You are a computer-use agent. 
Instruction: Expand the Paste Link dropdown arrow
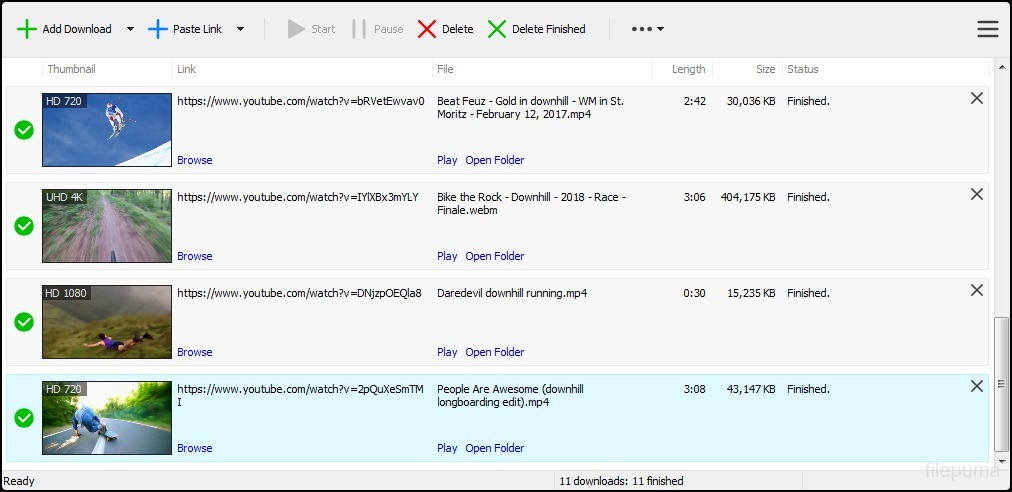tap(240, 29)
